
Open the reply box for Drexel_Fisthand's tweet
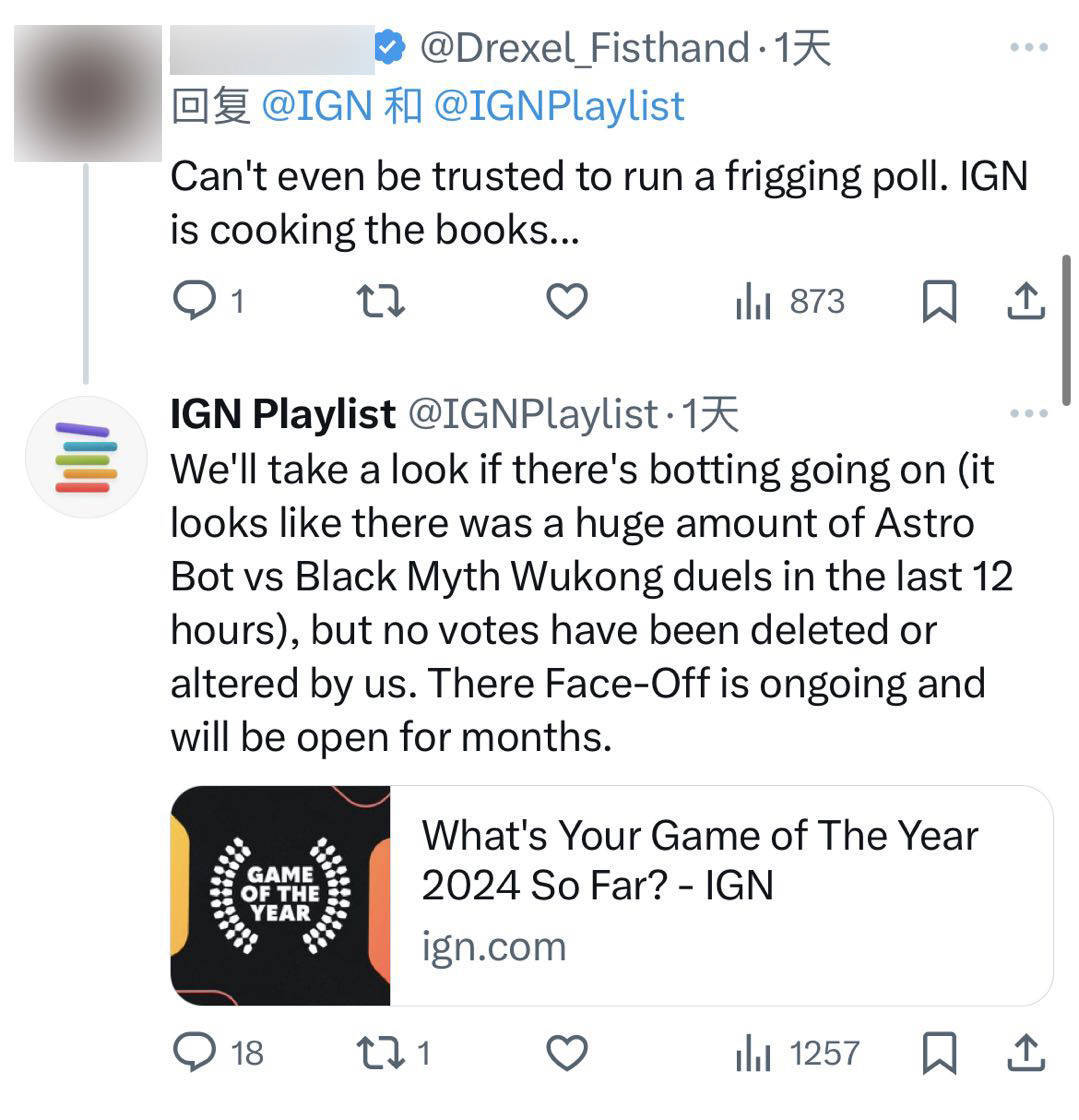pos(194,300)
